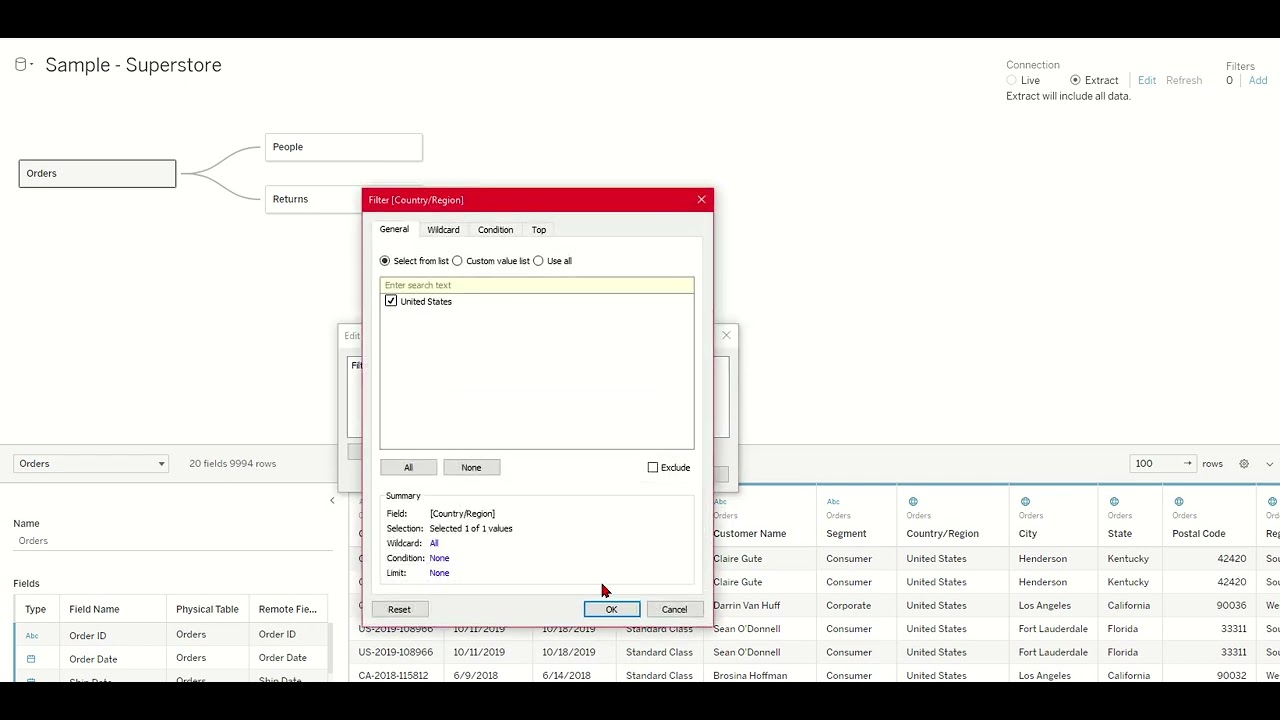Enable the Exclude checkbox
Image resolution: width=1280 pixels, height=720 pixels.
click(653, 468)
